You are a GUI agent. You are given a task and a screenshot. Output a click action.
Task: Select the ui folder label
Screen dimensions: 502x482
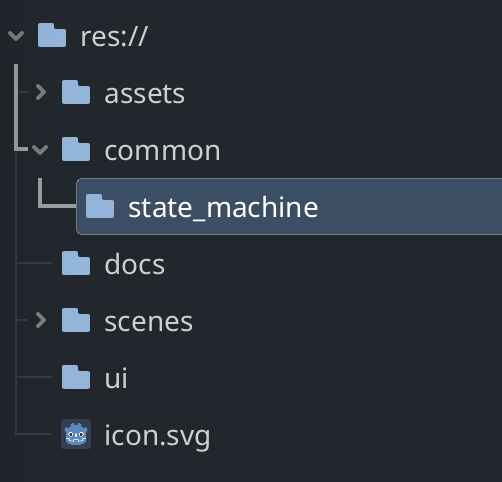click(x=116, y=378)
